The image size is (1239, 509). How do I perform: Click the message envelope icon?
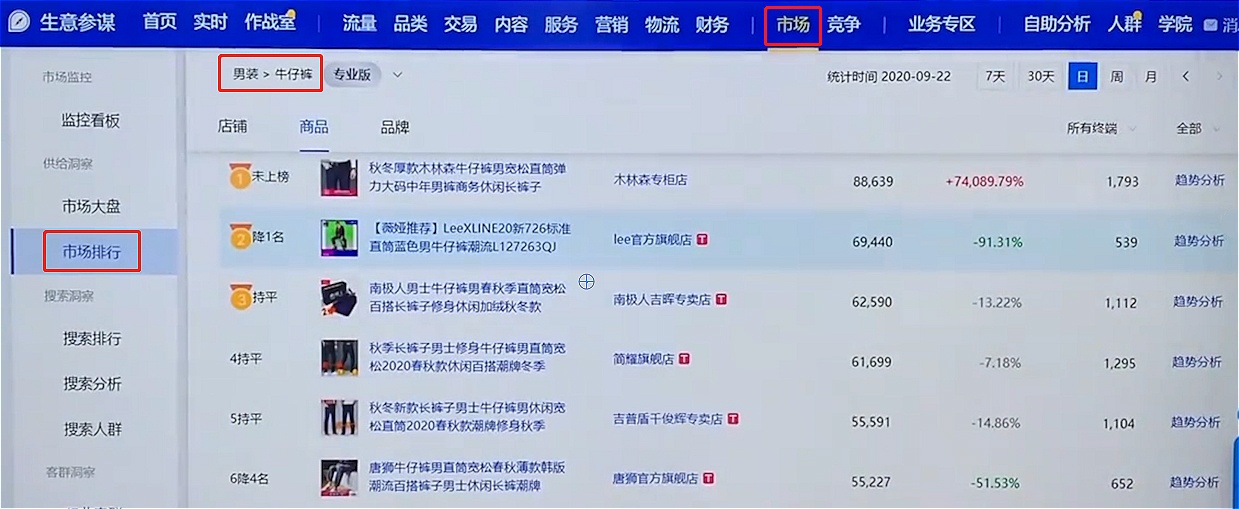(x=1211, y=25)
